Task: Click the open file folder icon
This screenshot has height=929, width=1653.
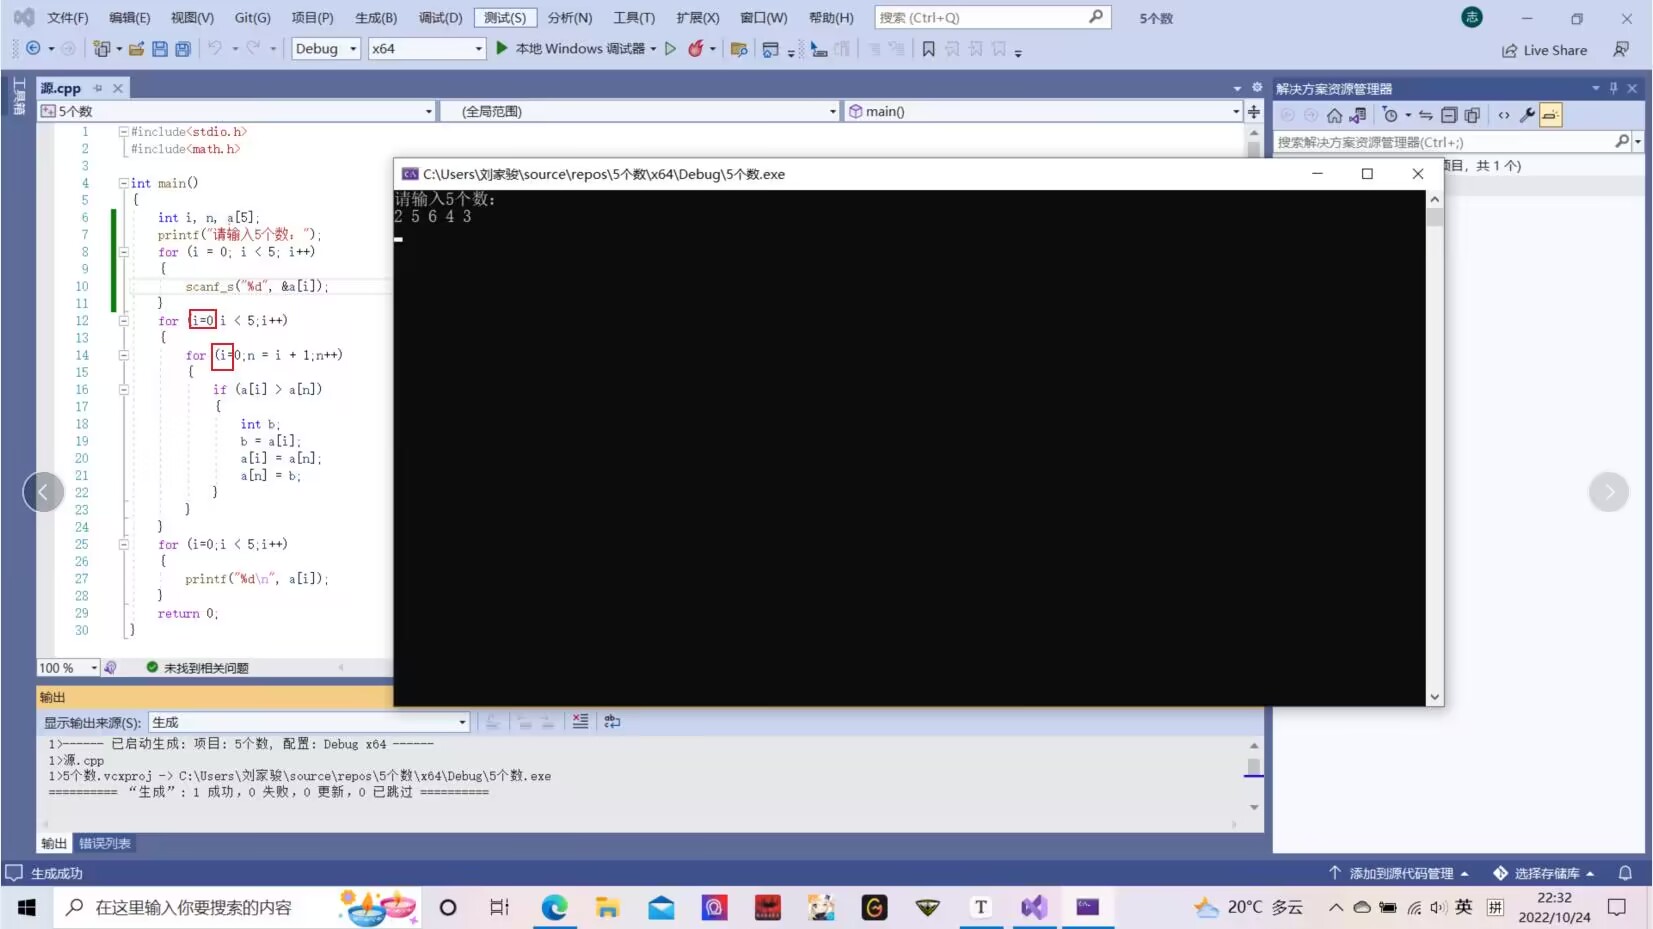Action: (136, 48)
